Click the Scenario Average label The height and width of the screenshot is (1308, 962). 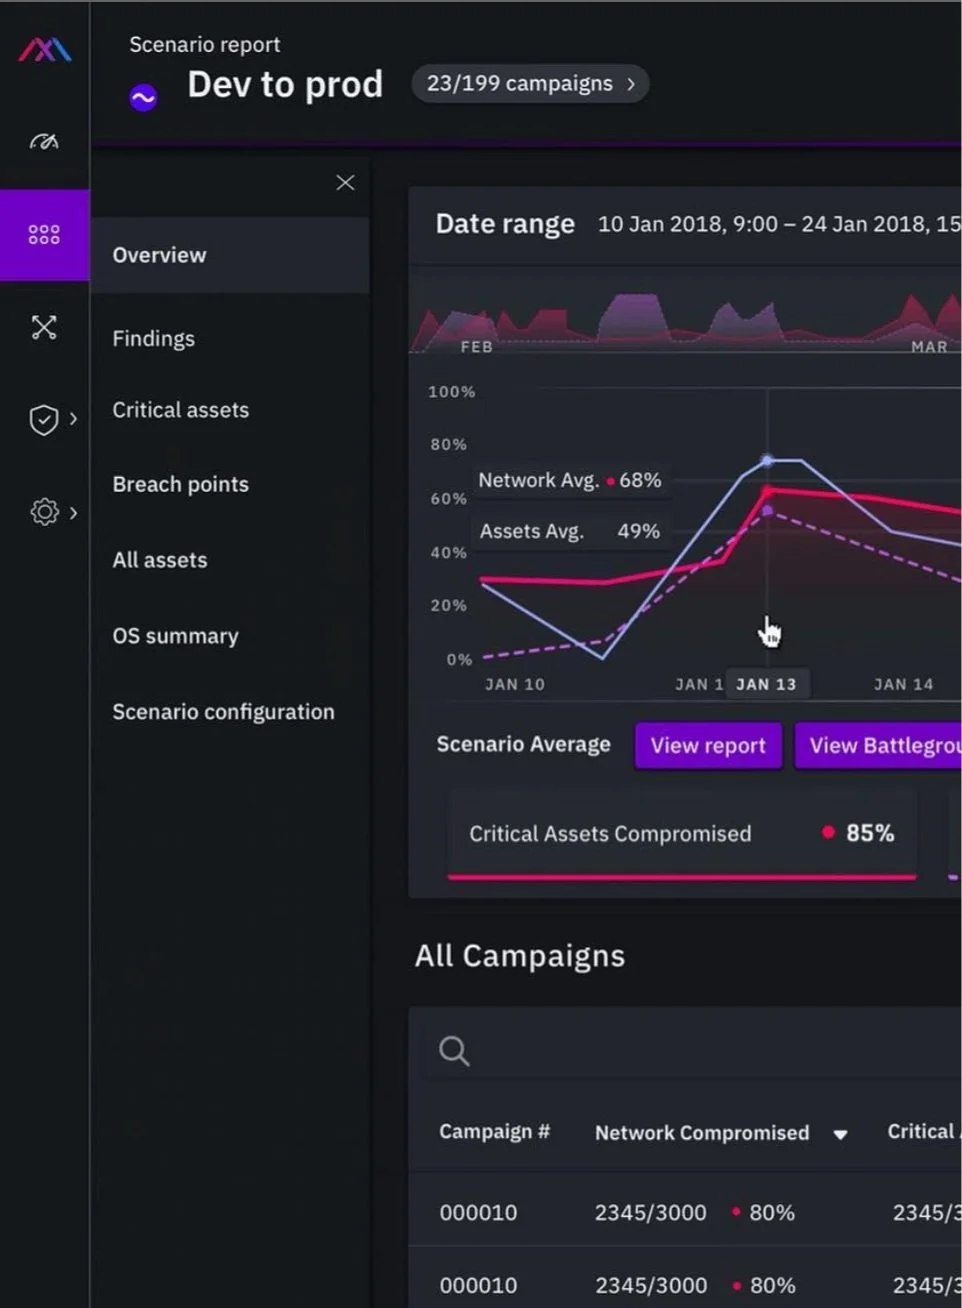(523, 745)
